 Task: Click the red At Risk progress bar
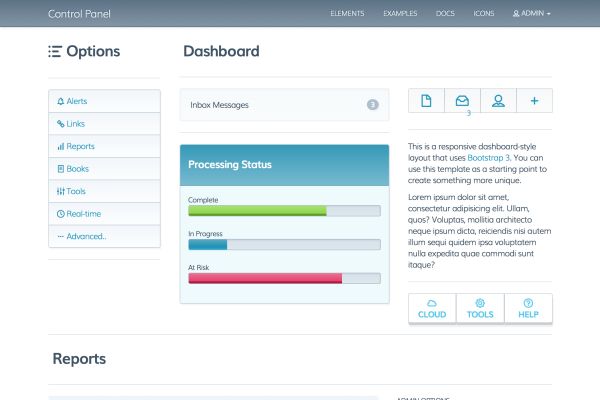click(x=265, y=278)
